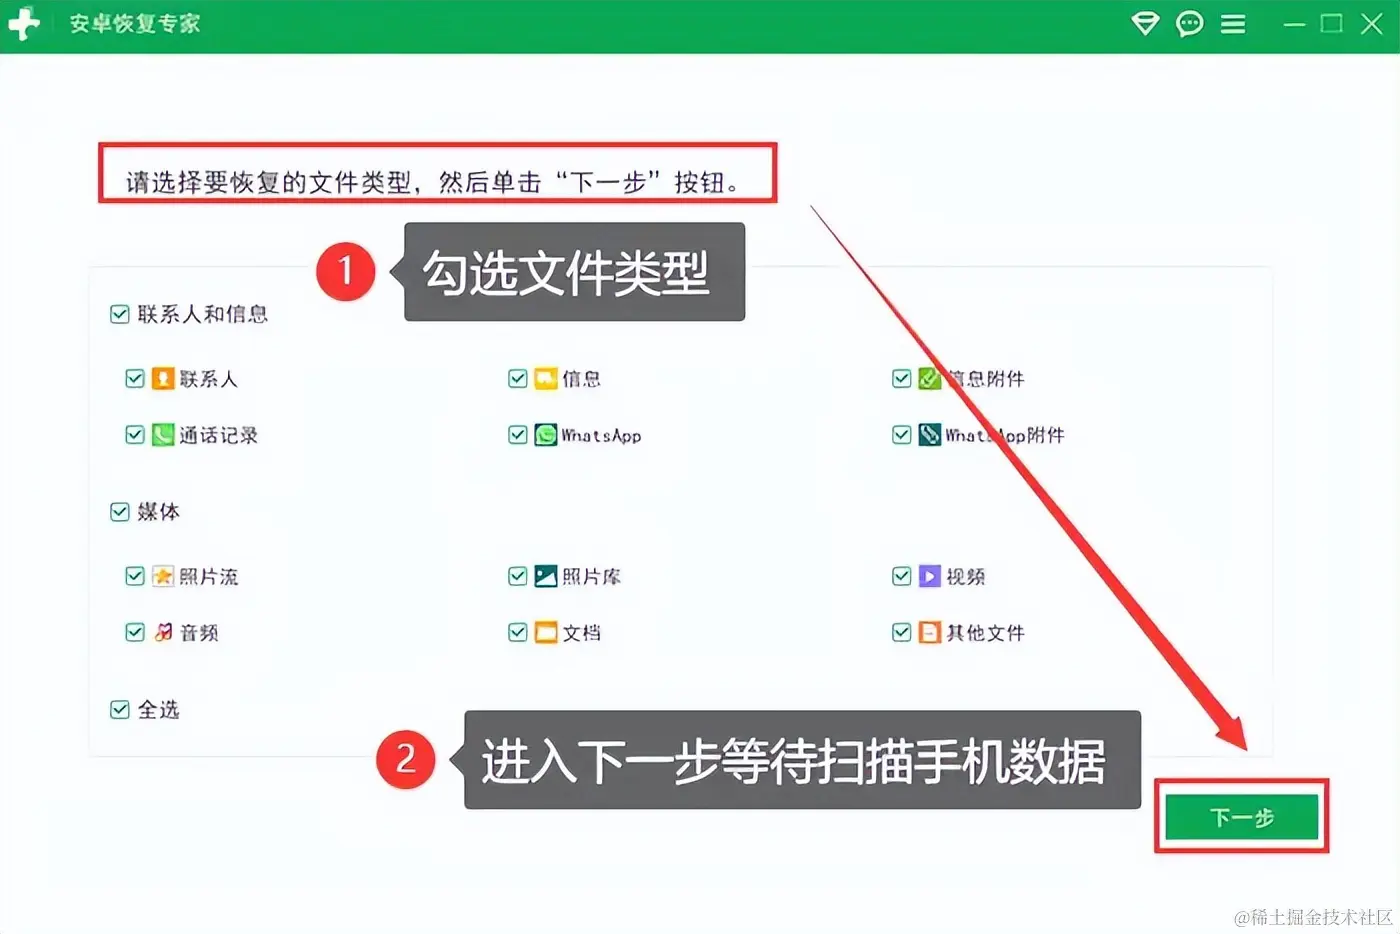Close the 安卓恢复专家 window
Viewport: 1400px width, 934px height.
[1372, 24]
